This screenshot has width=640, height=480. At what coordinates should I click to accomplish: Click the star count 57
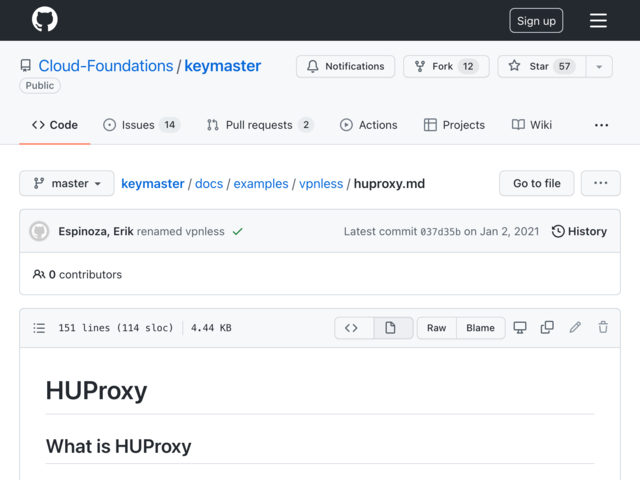coord(564,66)
